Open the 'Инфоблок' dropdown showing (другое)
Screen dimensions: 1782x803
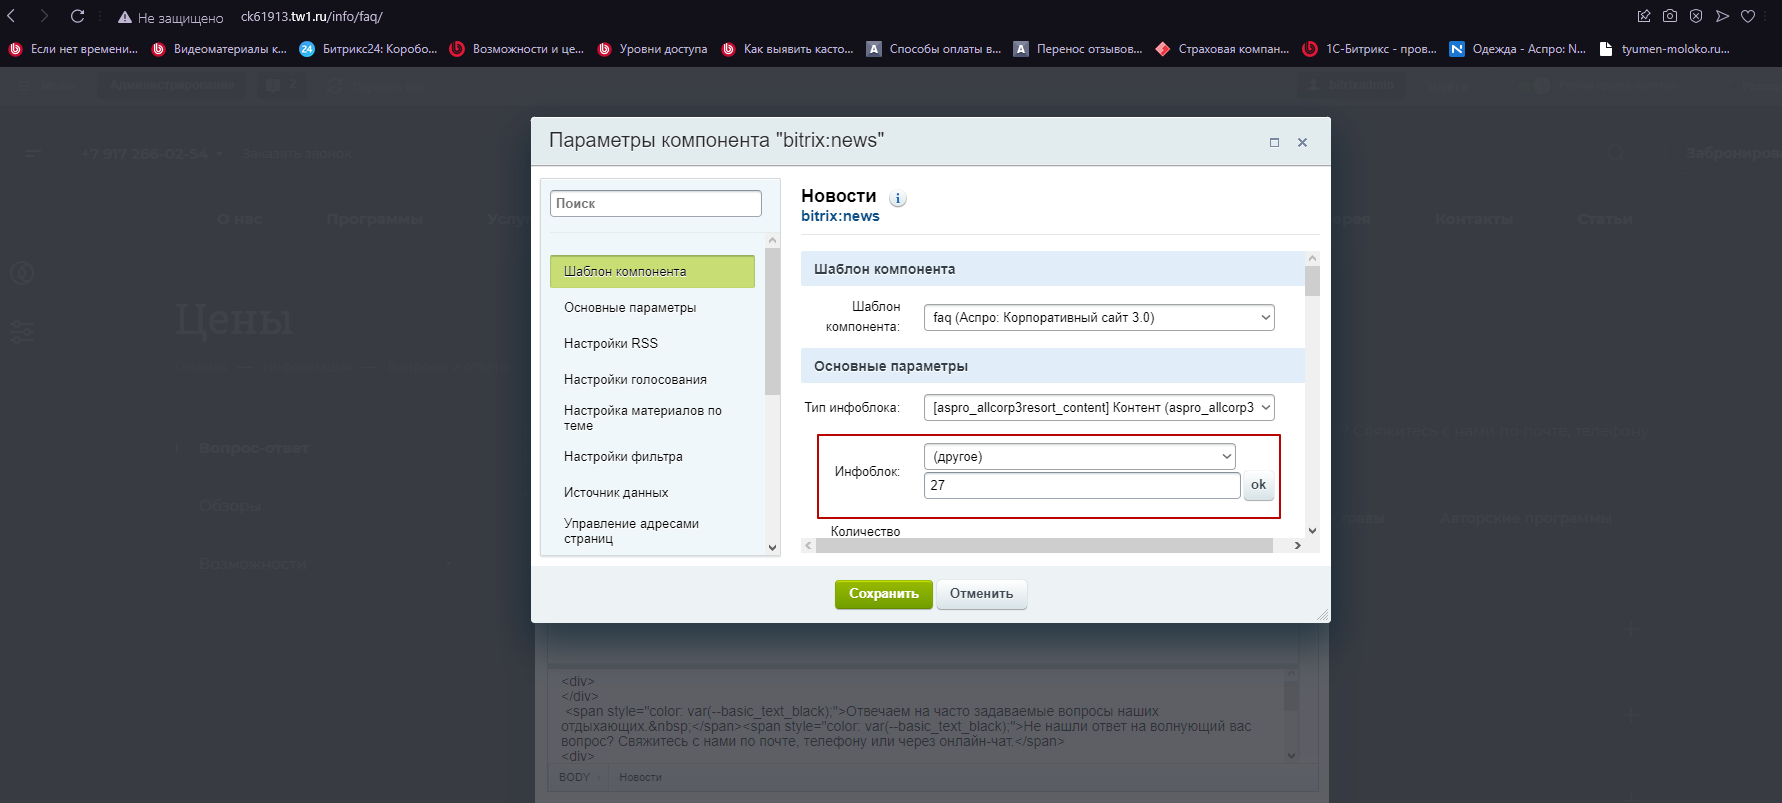coord(1079,457)
